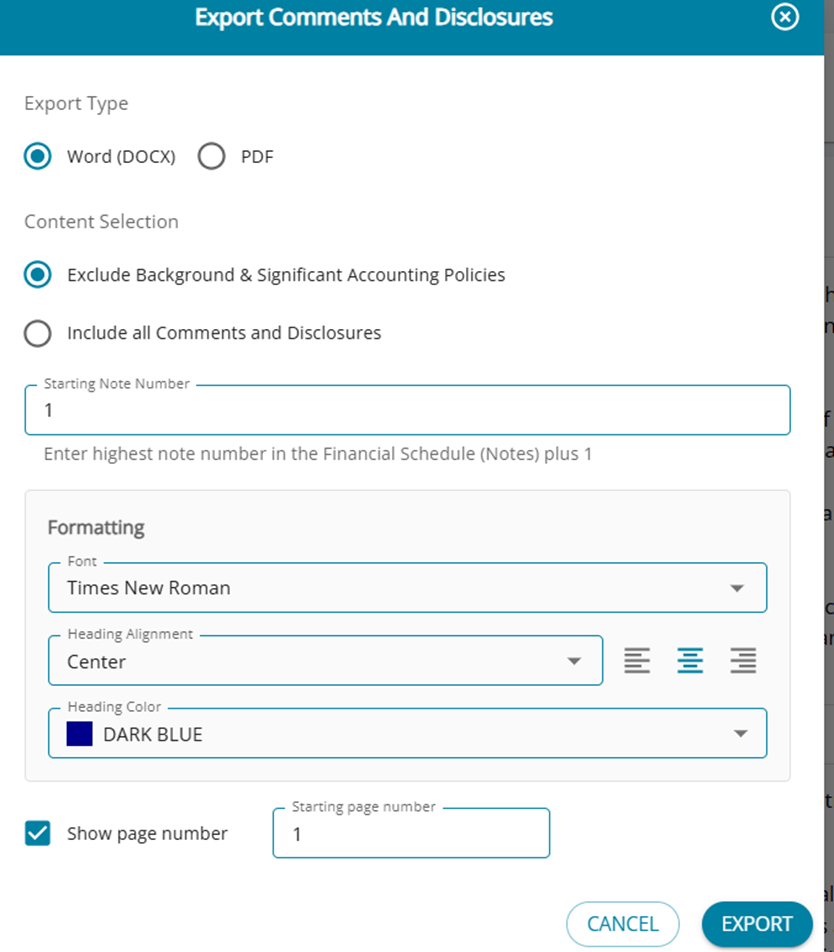The height and width of the screenshot is (952, 834).
Task: Click the center align heading icon
Action: tap(690, 661)
